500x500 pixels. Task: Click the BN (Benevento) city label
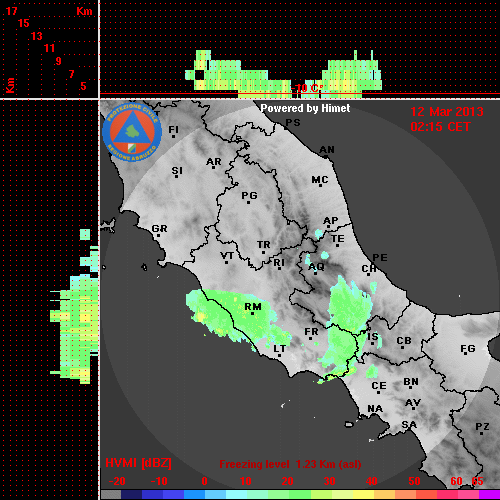(411, 382)
